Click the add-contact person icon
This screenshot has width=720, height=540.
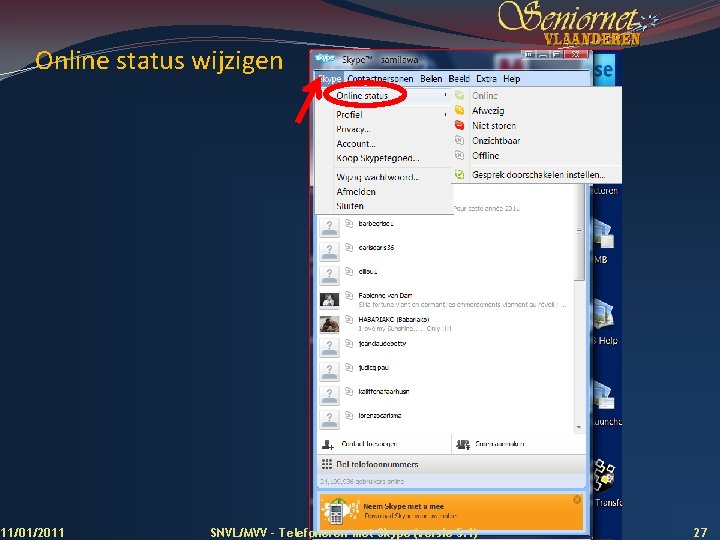tap(327, 444)
